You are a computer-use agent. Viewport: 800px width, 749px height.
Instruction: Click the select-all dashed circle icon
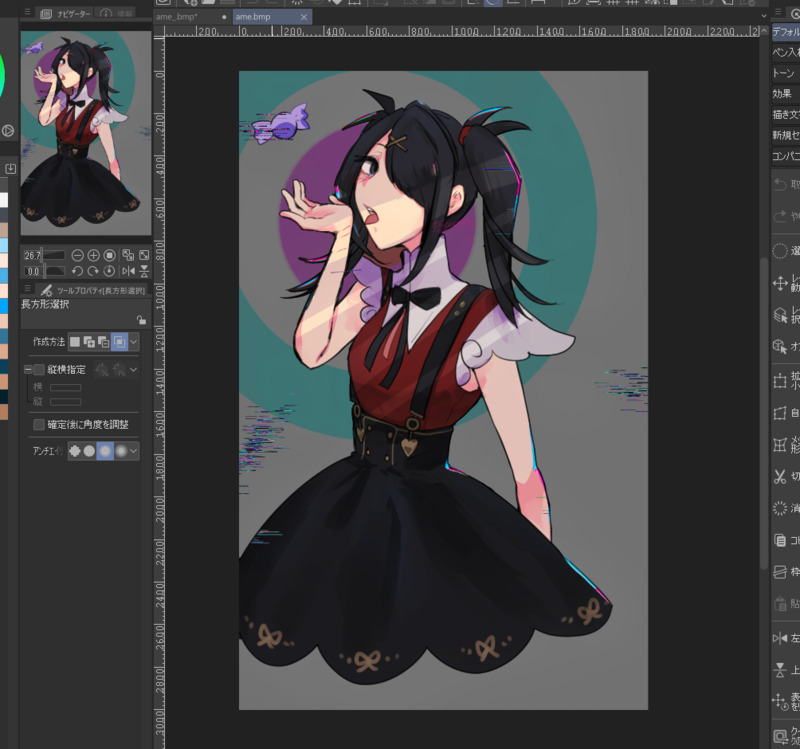pos(780,251)
